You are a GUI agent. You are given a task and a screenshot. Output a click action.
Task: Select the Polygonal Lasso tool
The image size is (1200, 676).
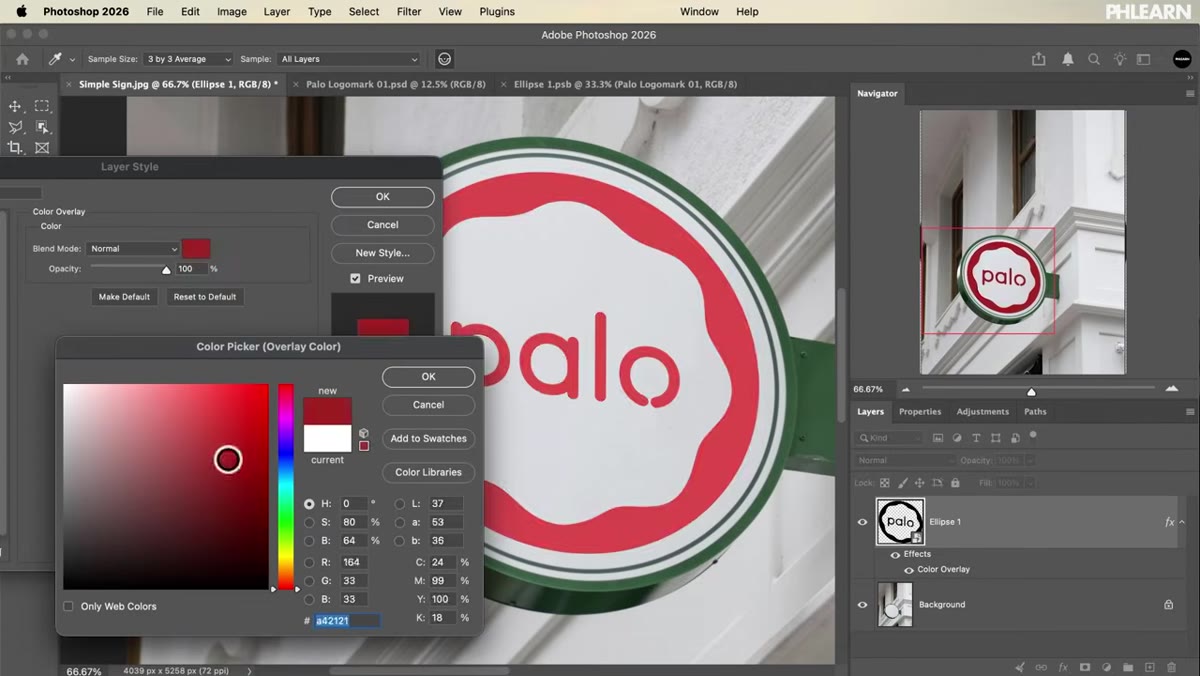[15, 127]
